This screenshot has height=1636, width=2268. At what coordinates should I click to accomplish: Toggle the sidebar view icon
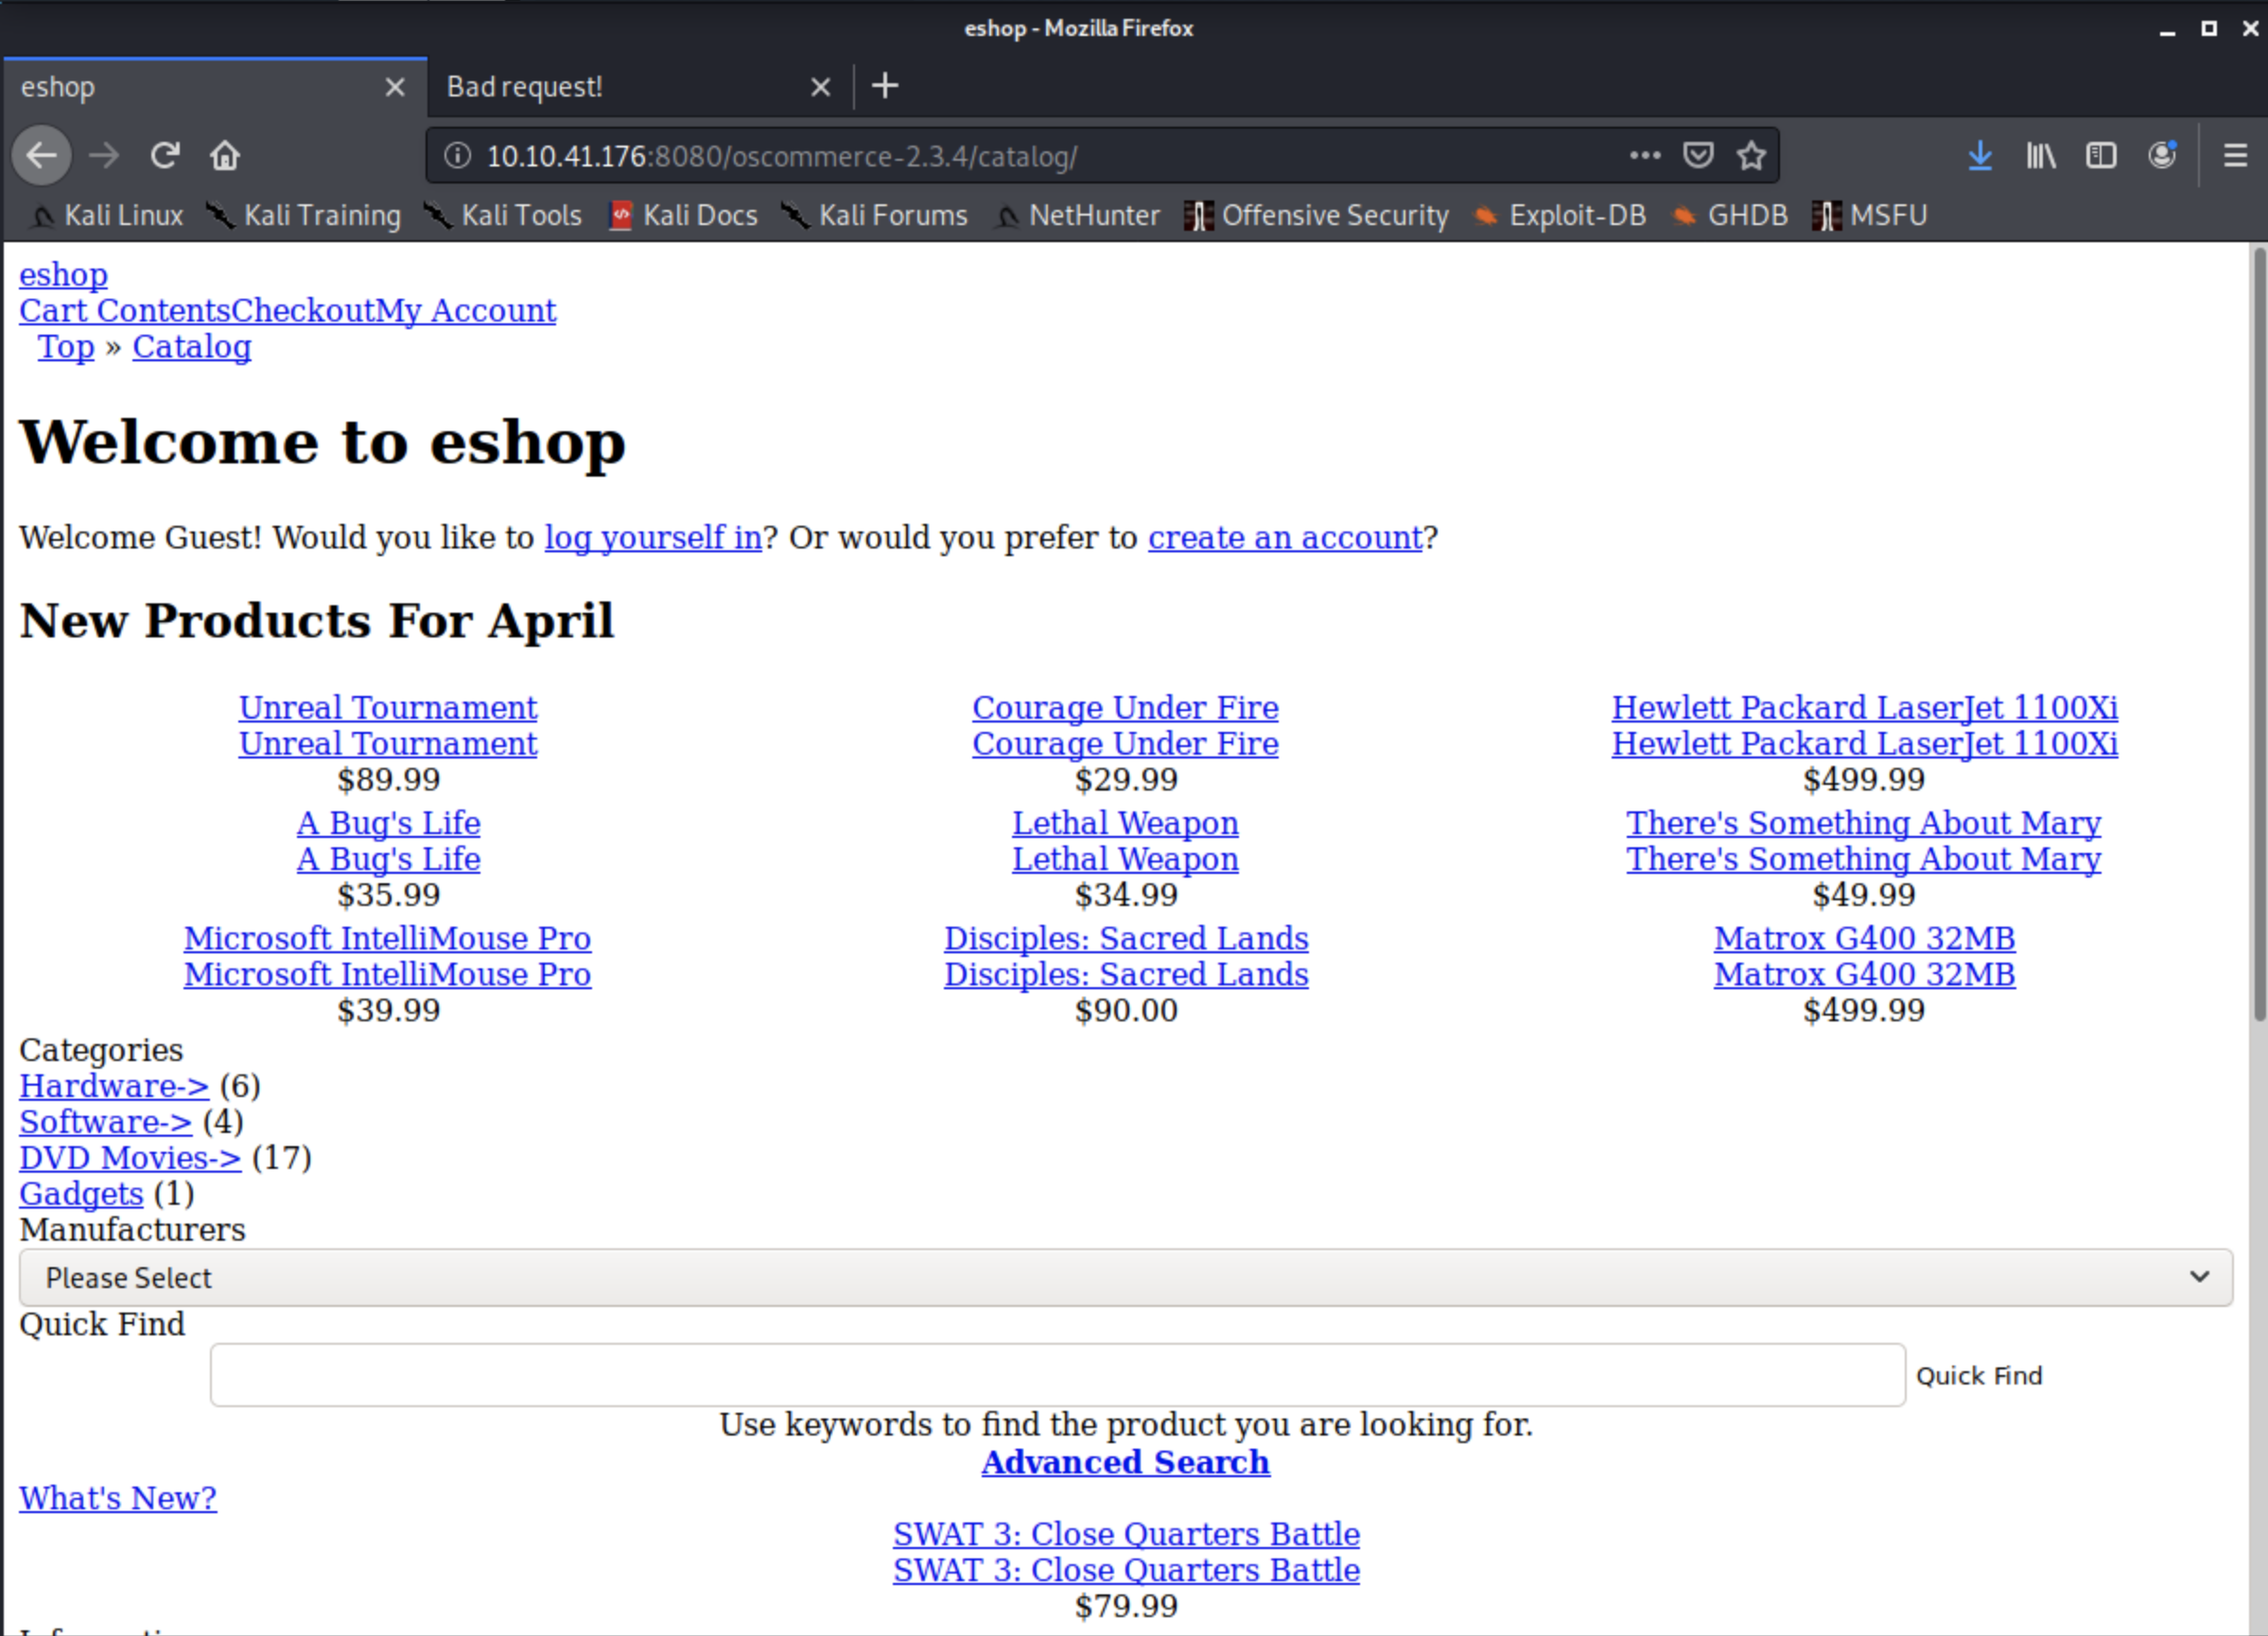2101,156
